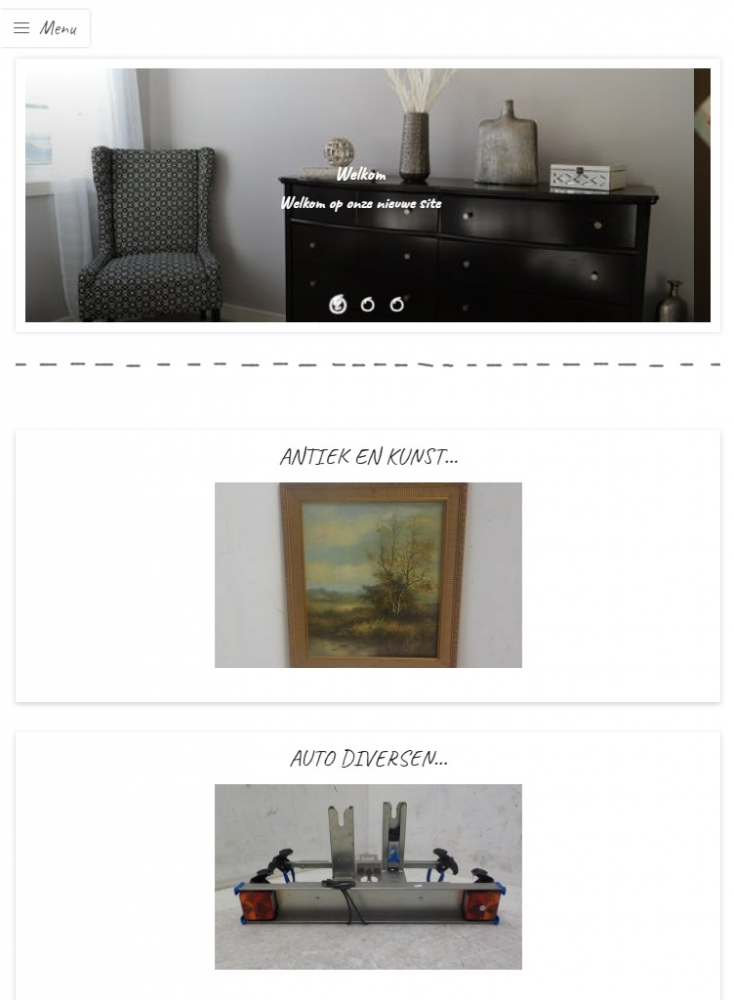Click 'Welkom op onze nieuwe site' caption

(361, 203)
